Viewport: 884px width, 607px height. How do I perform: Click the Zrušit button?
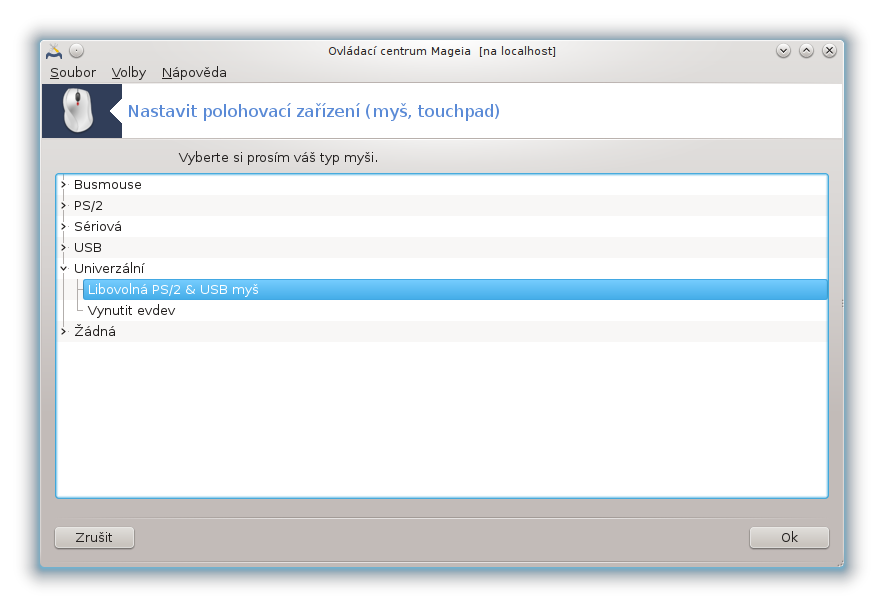click(94, 537)
